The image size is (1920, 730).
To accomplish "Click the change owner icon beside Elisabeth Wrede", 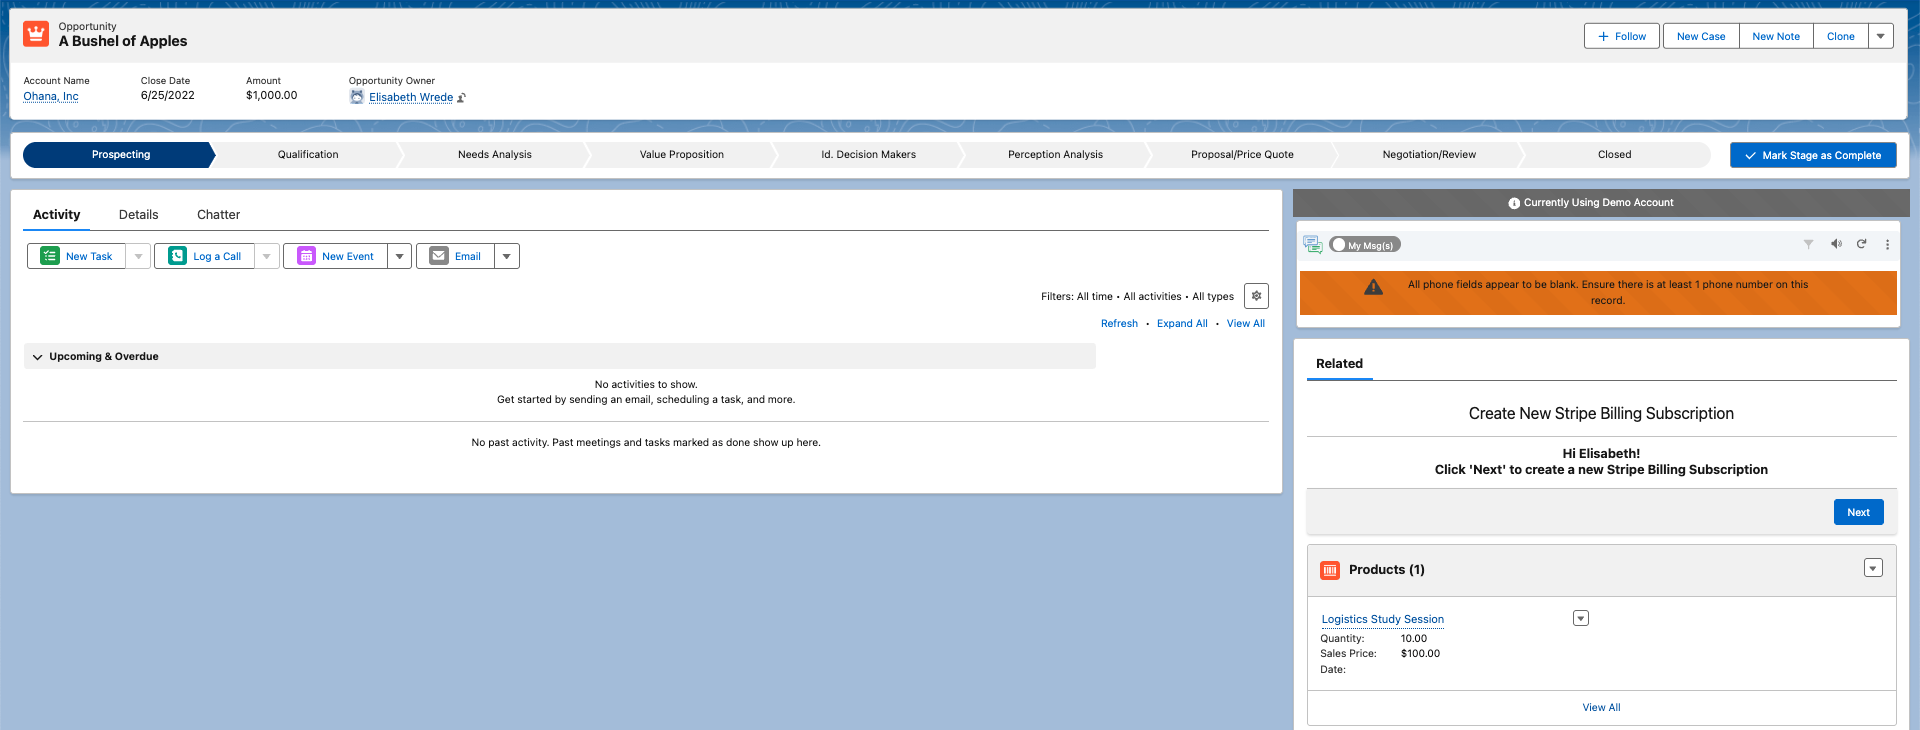I will [x=461, y=98].
